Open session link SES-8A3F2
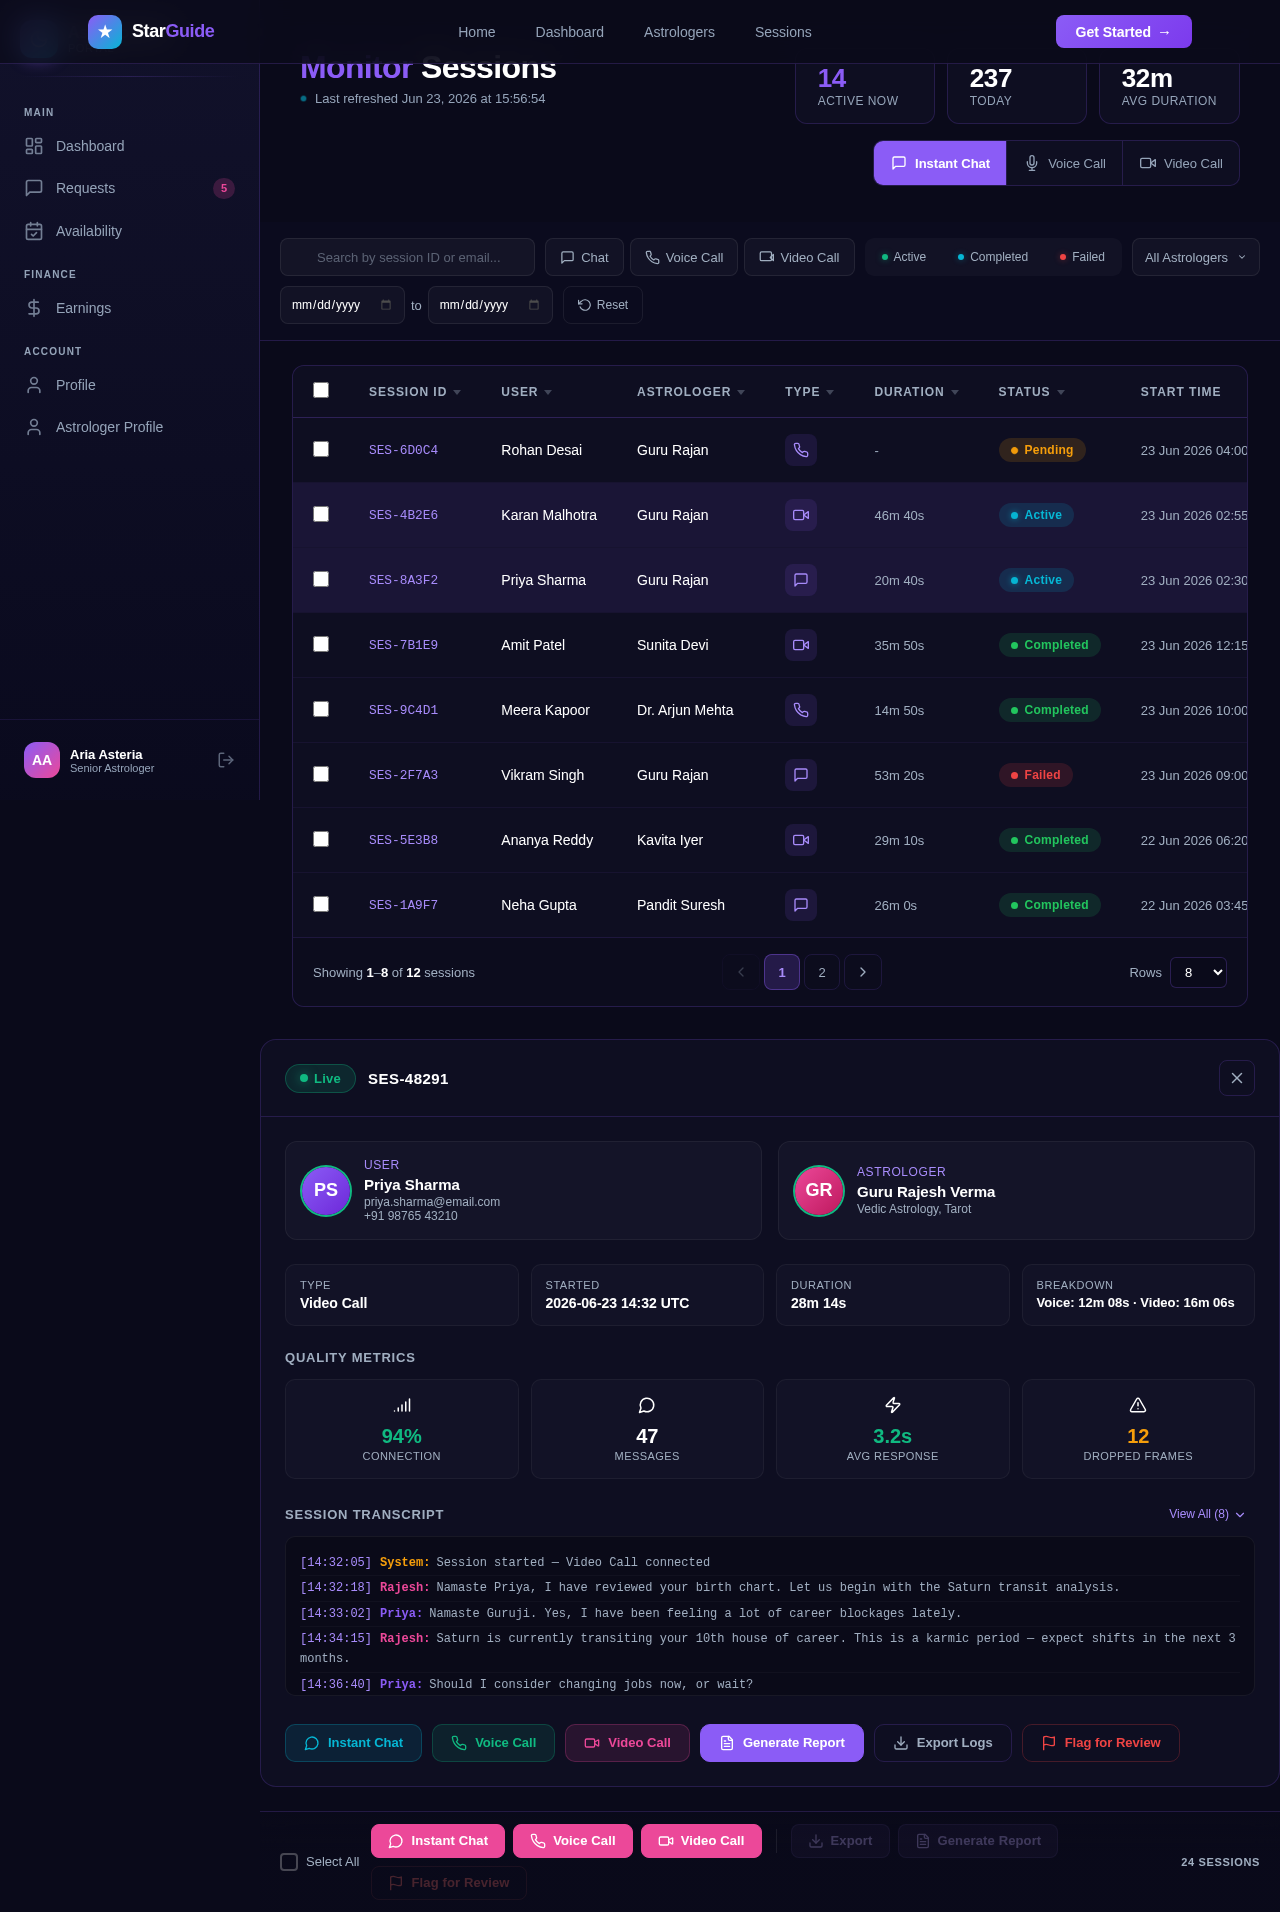The height and width of the screenshot is (1912, 1280). [x=403, y=580]
